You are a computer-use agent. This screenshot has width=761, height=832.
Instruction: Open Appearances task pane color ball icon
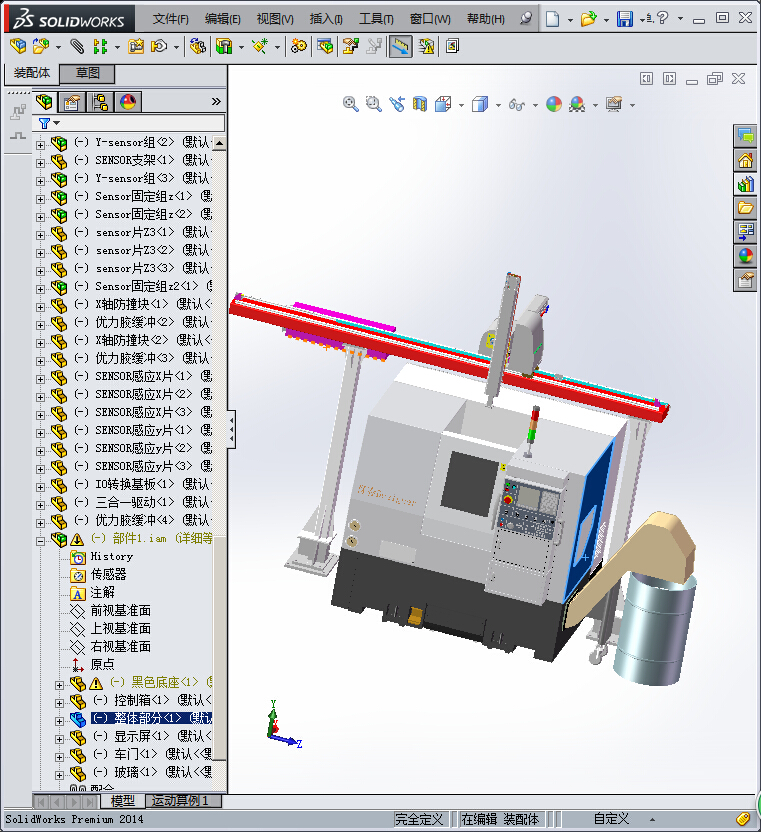coord(745,256)
